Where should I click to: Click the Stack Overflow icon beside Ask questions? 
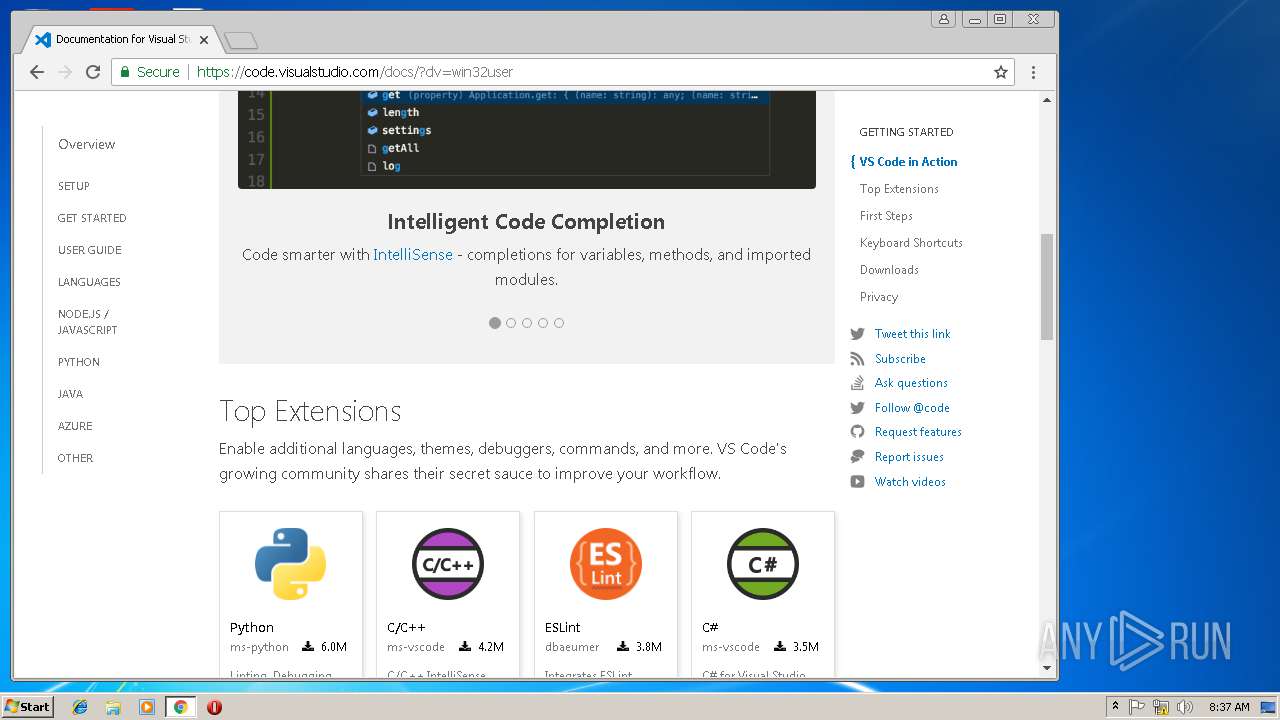857,383
